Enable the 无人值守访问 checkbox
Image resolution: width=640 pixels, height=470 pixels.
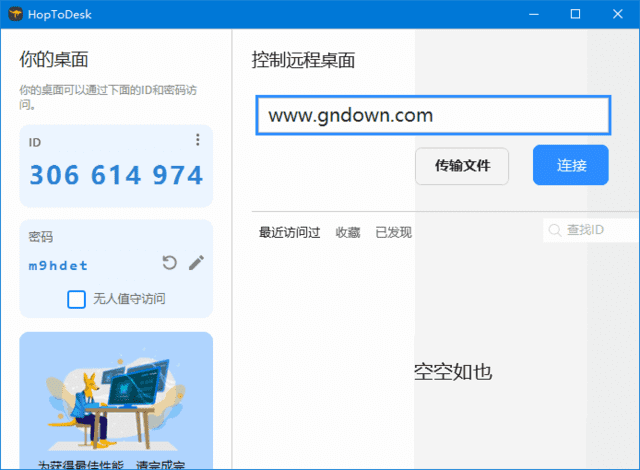[76, 299]
